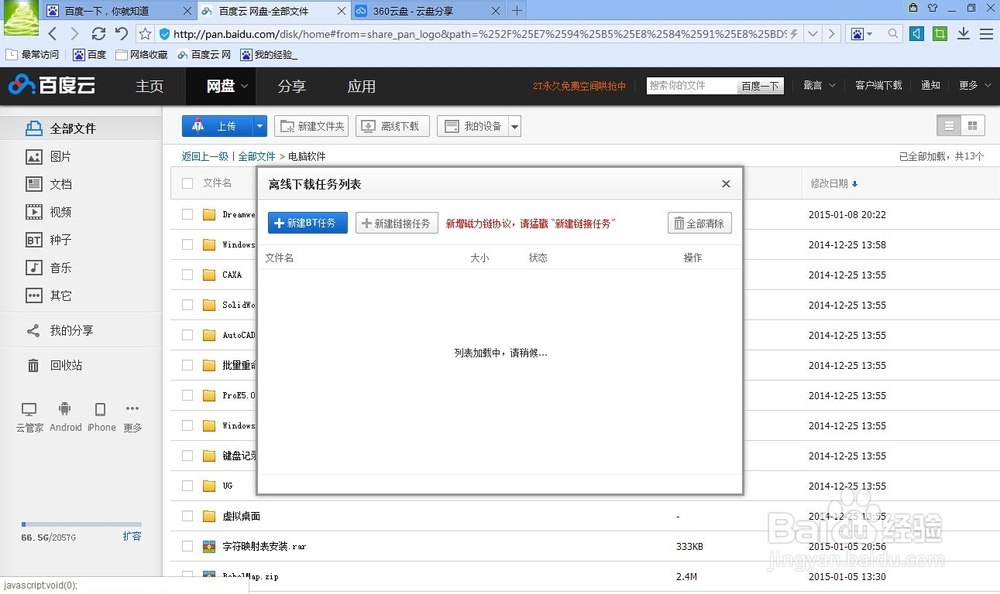Click 新建文件夹 button
Image resolution: width=1000 pixels, height=594 pixels.
[x=311, y=126]
